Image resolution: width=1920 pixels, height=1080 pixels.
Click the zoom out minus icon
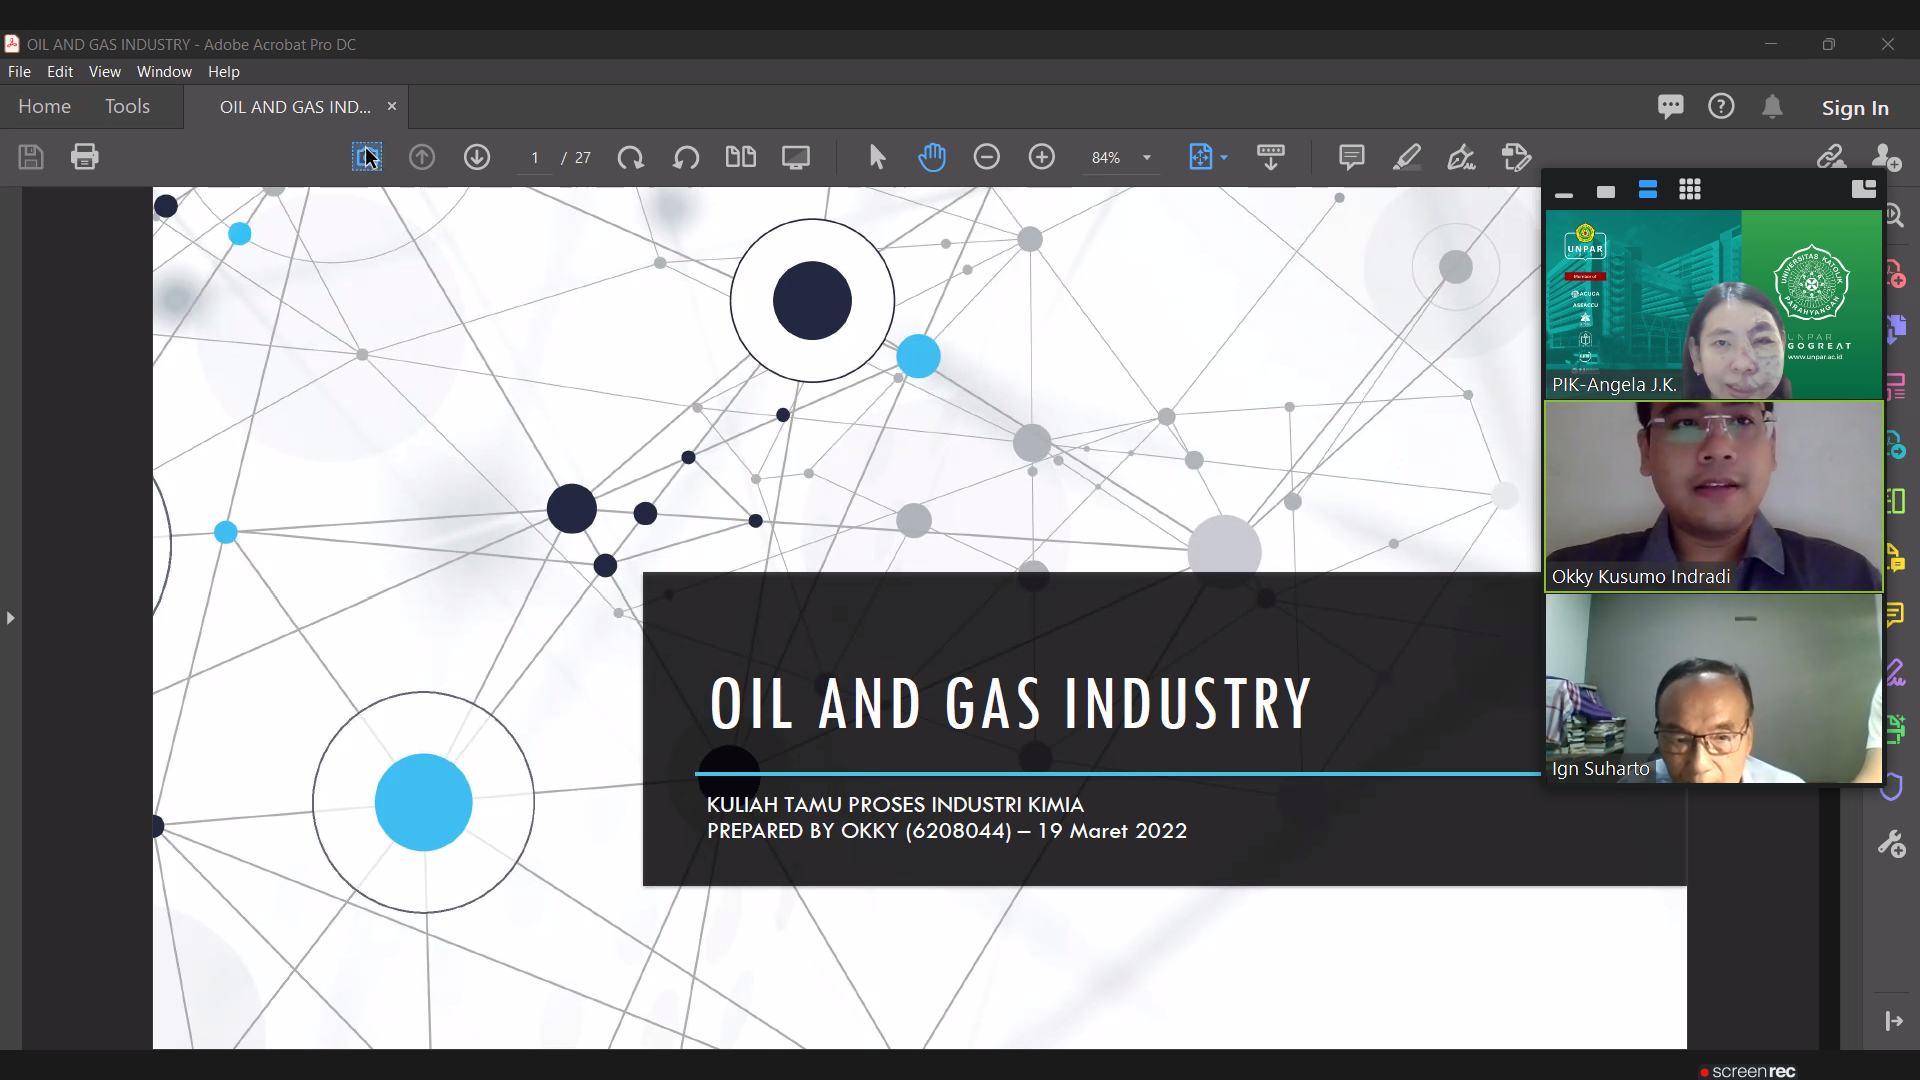point(986,157)
